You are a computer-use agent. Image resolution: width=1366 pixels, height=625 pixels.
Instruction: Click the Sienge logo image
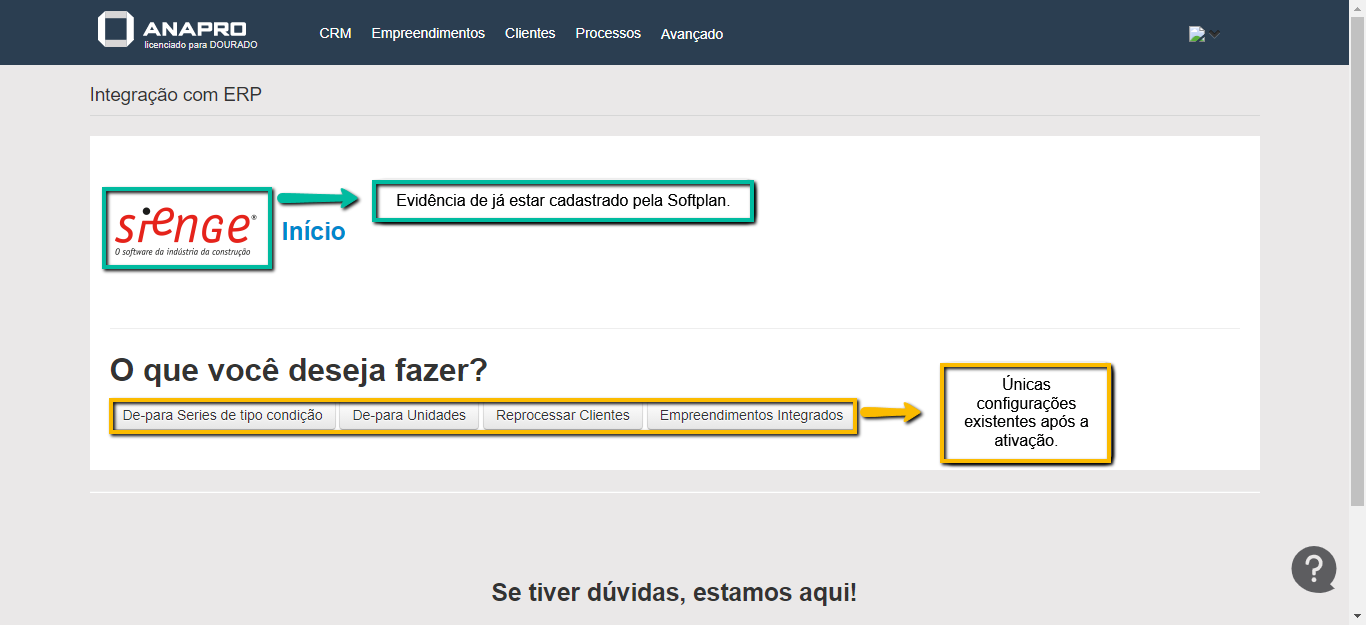pyautogui.click(x=187, y=228)
